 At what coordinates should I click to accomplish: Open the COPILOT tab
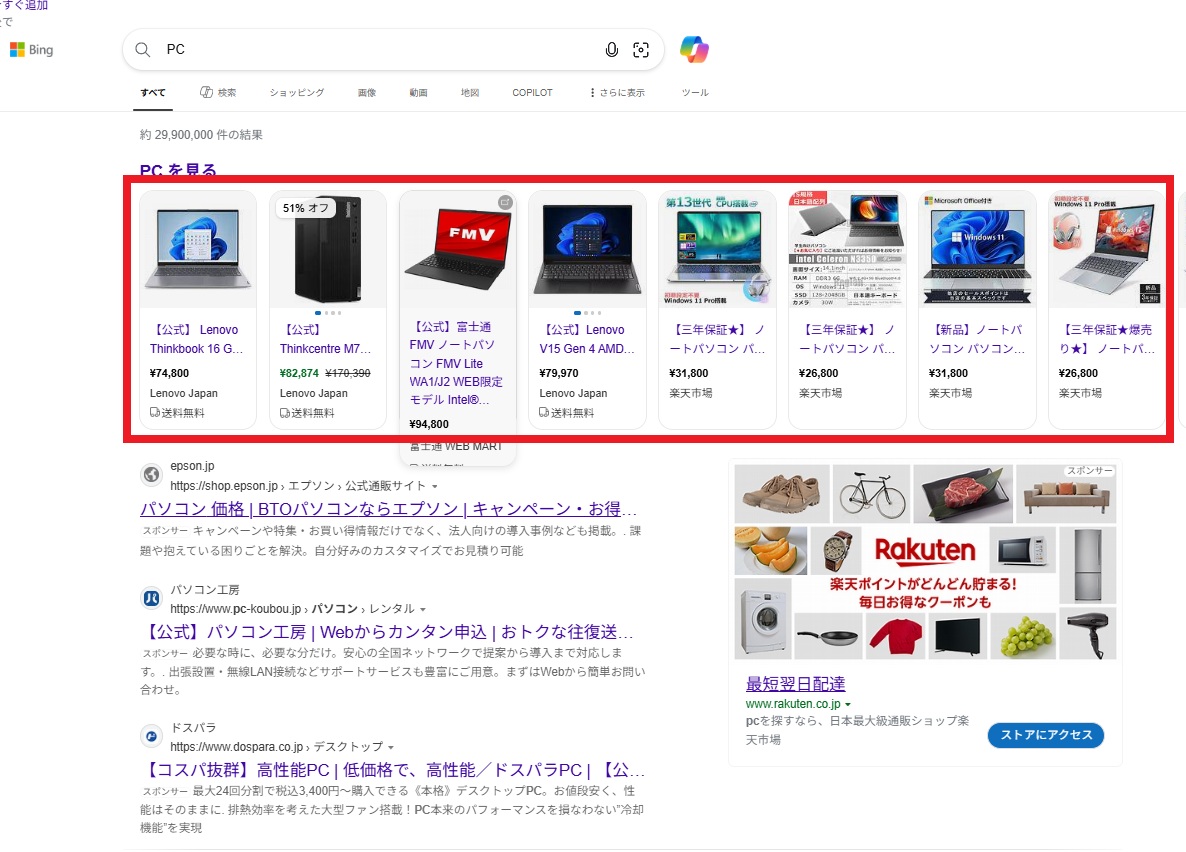(532, 92)
